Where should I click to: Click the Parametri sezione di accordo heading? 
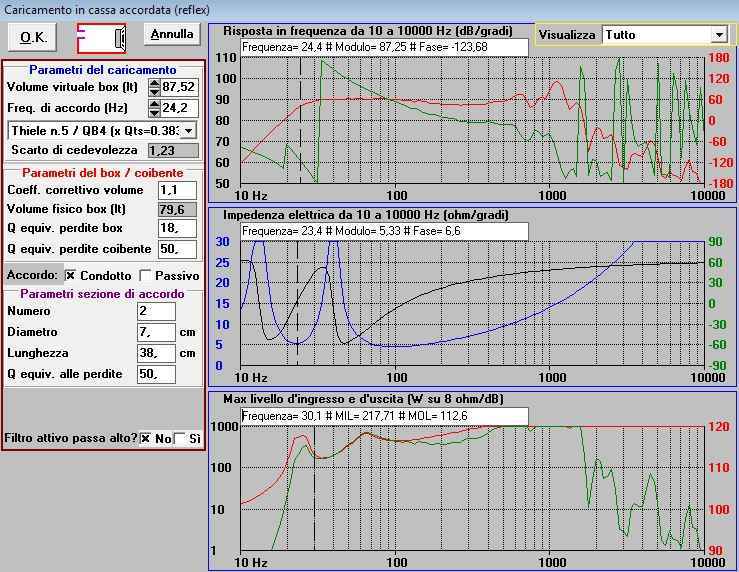point(102,294)
